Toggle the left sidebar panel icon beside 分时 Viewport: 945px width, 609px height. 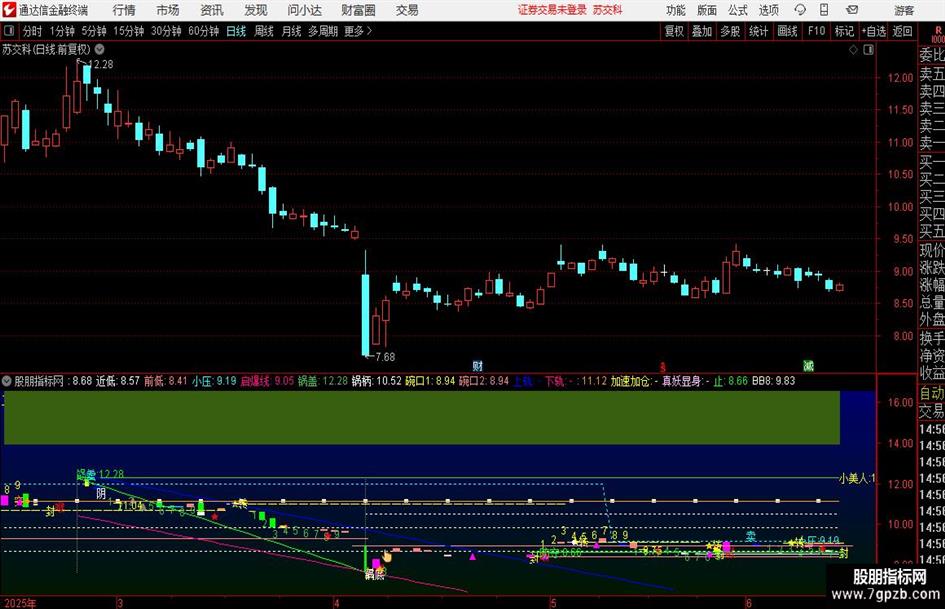click(9, 31)
